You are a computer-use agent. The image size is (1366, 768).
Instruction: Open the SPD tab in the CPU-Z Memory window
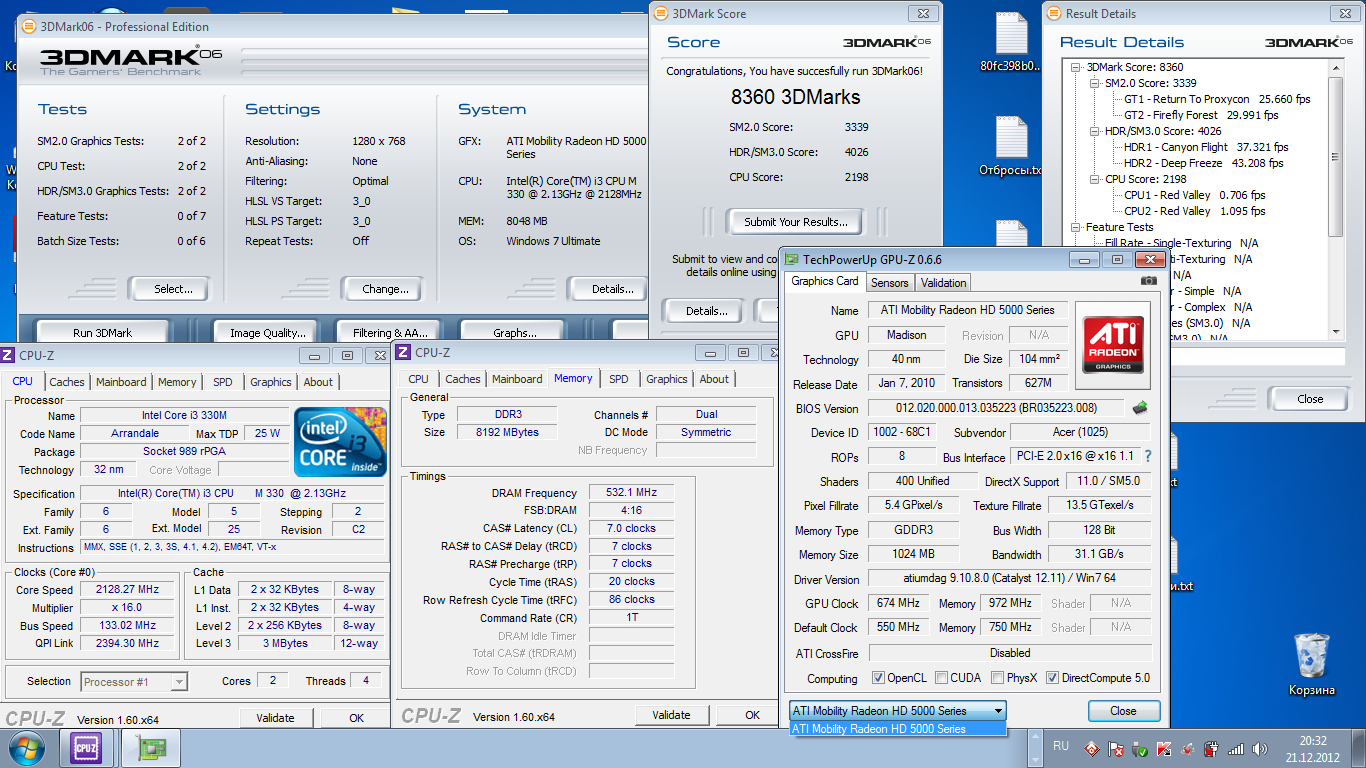point(619,379)
